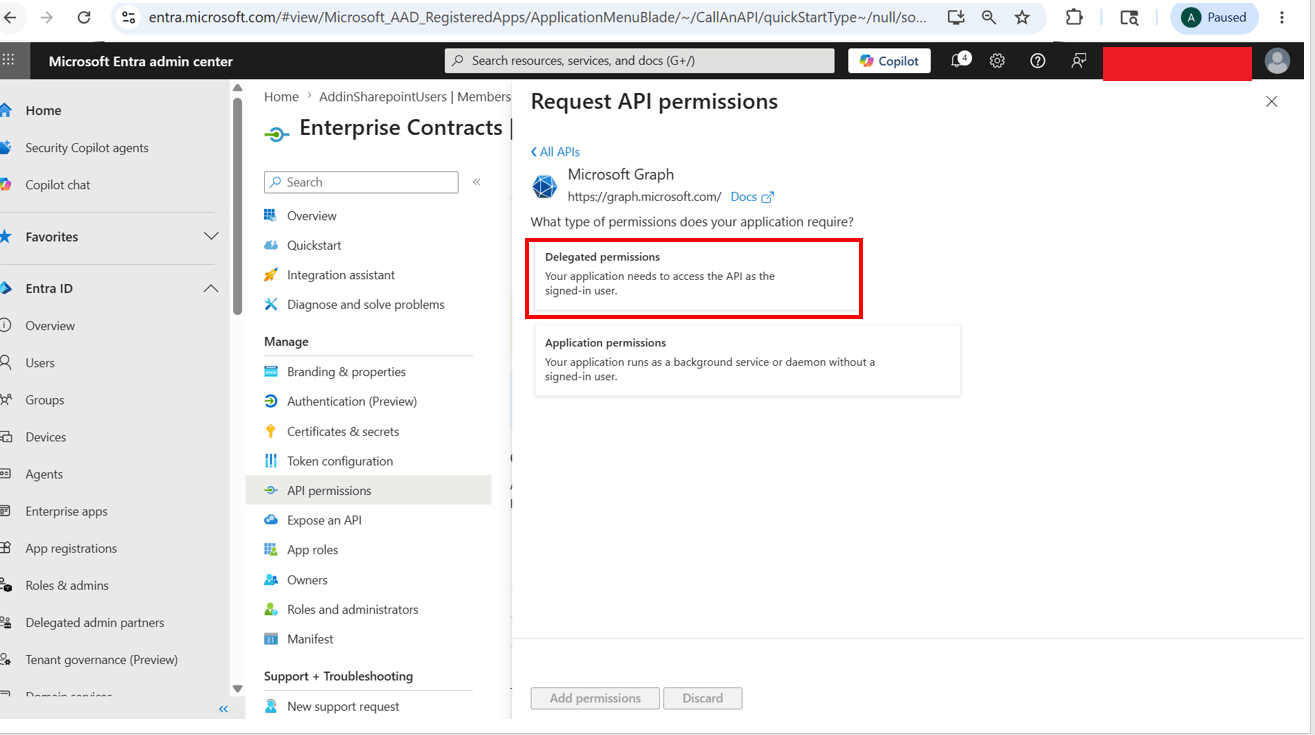This screenshot has height=735, width=1315.
Task: Click the notifications bell icon
Action: click(x=960, y=60)
